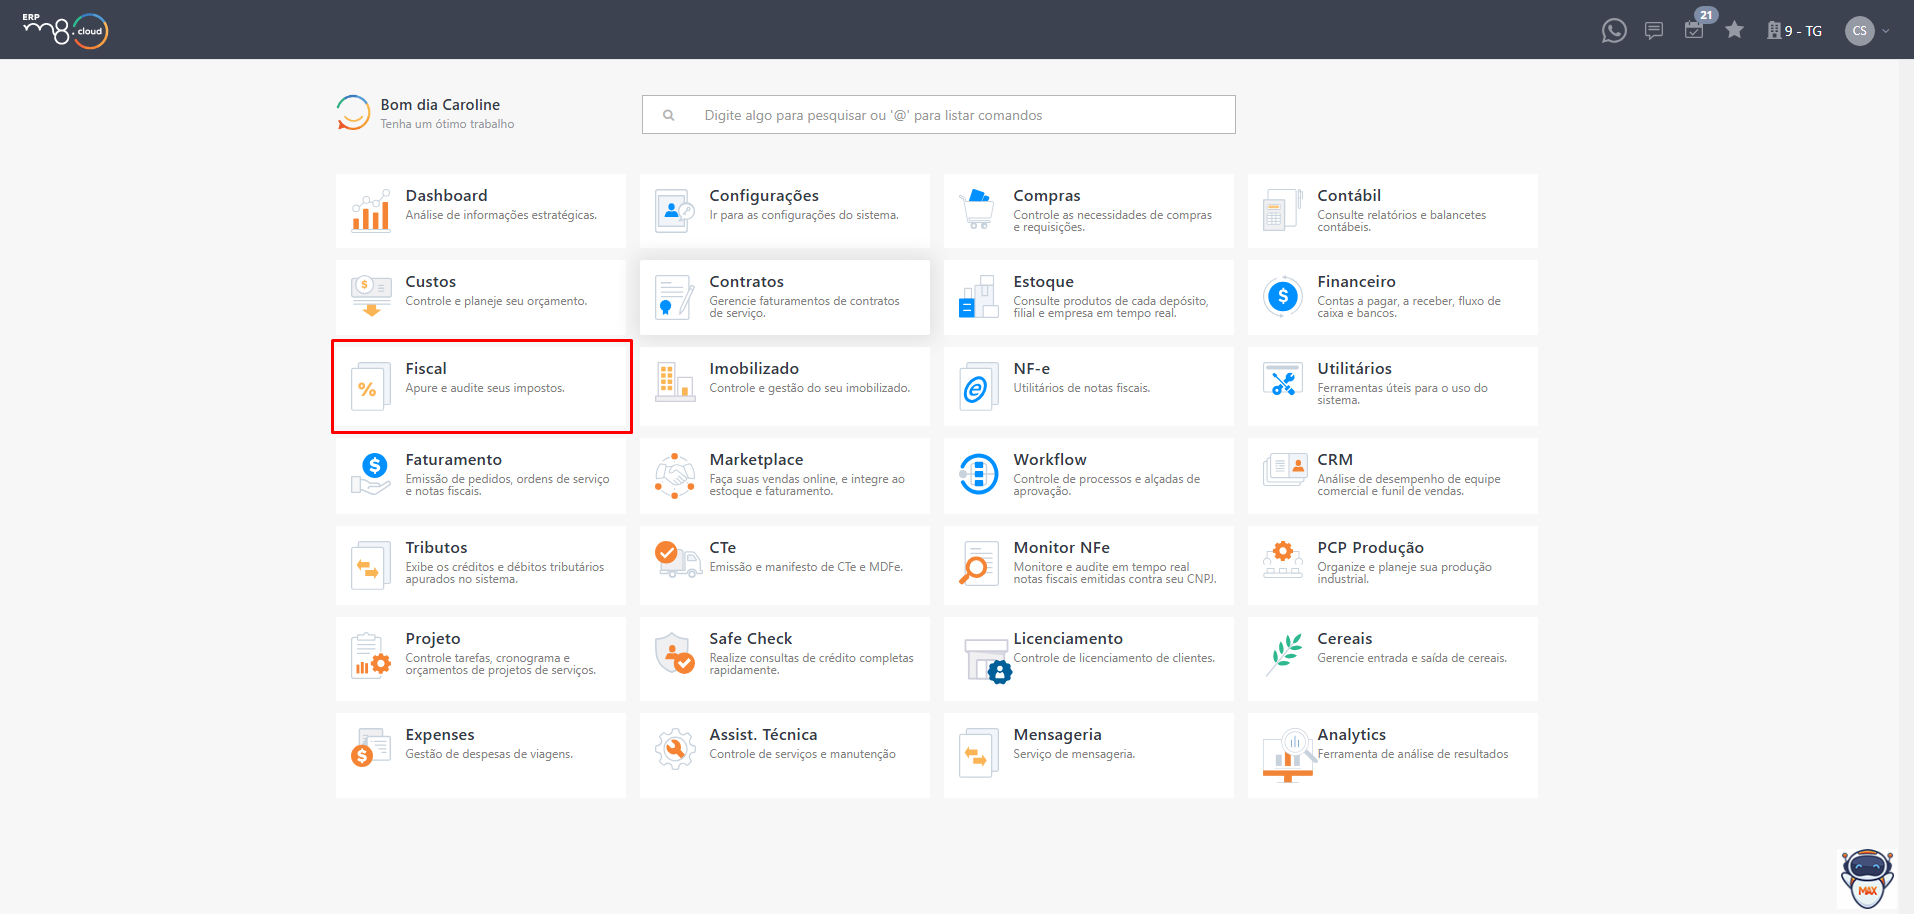Open the MAX assistant robot
1914x914 pixels.
click(1867, 878)
